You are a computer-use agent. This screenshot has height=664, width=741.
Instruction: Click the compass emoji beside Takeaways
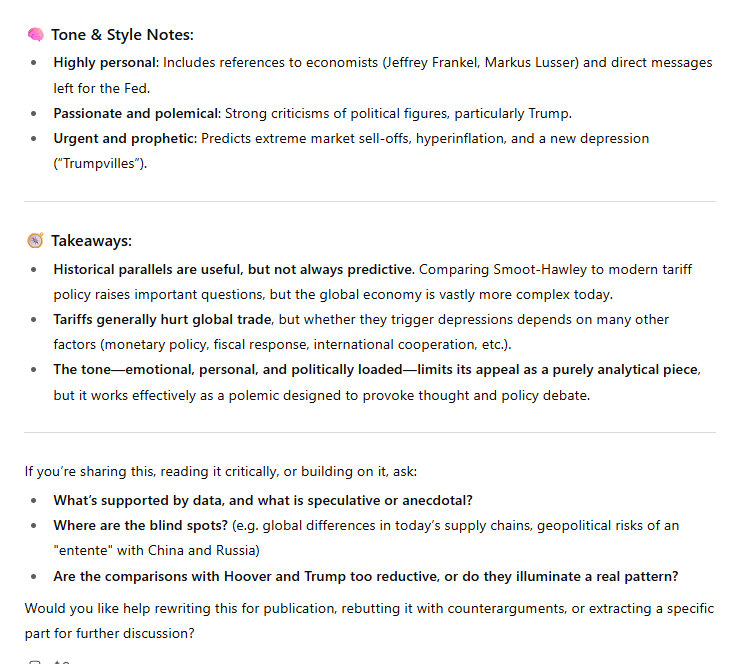pos(35,241)
